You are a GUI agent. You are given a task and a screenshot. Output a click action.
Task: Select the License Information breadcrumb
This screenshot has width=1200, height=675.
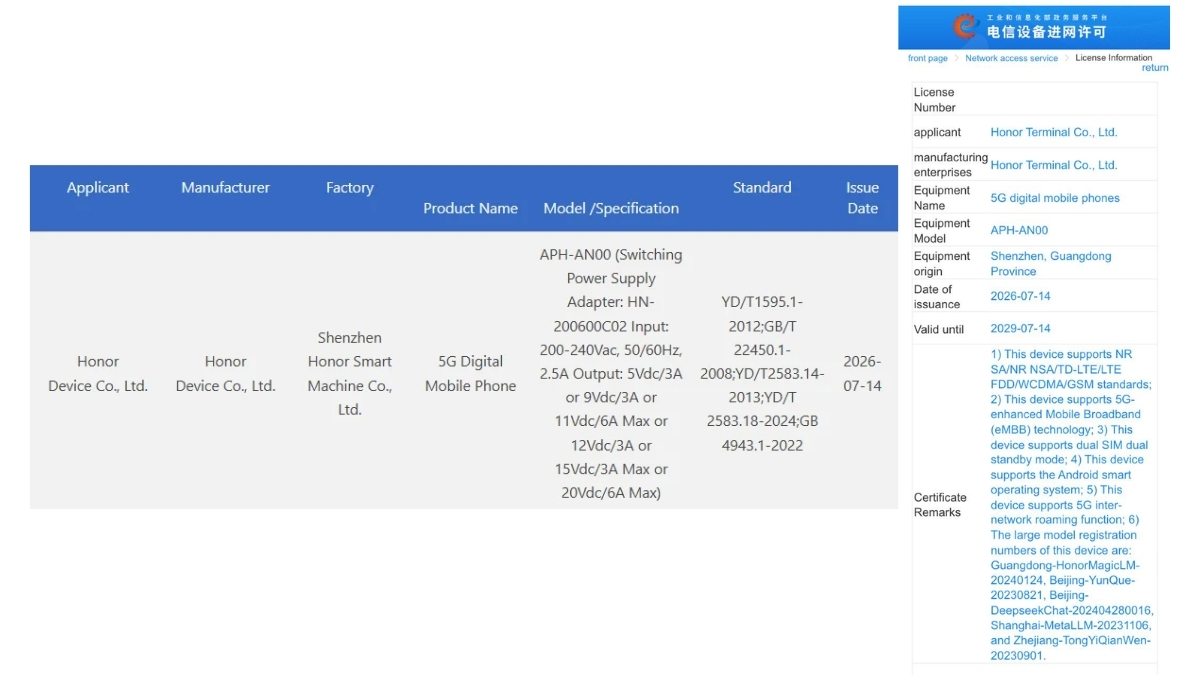(x=1114, y=57)
